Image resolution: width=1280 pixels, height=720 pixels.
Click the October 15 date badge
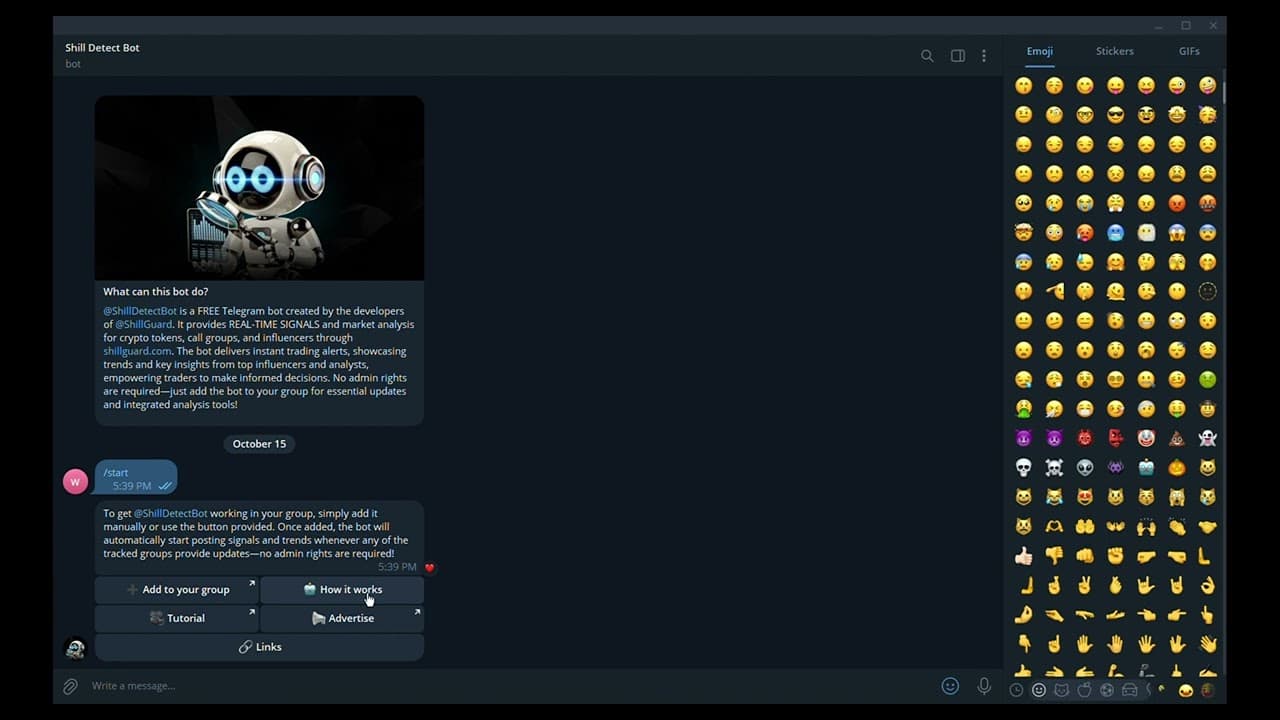tap(259, 444)
